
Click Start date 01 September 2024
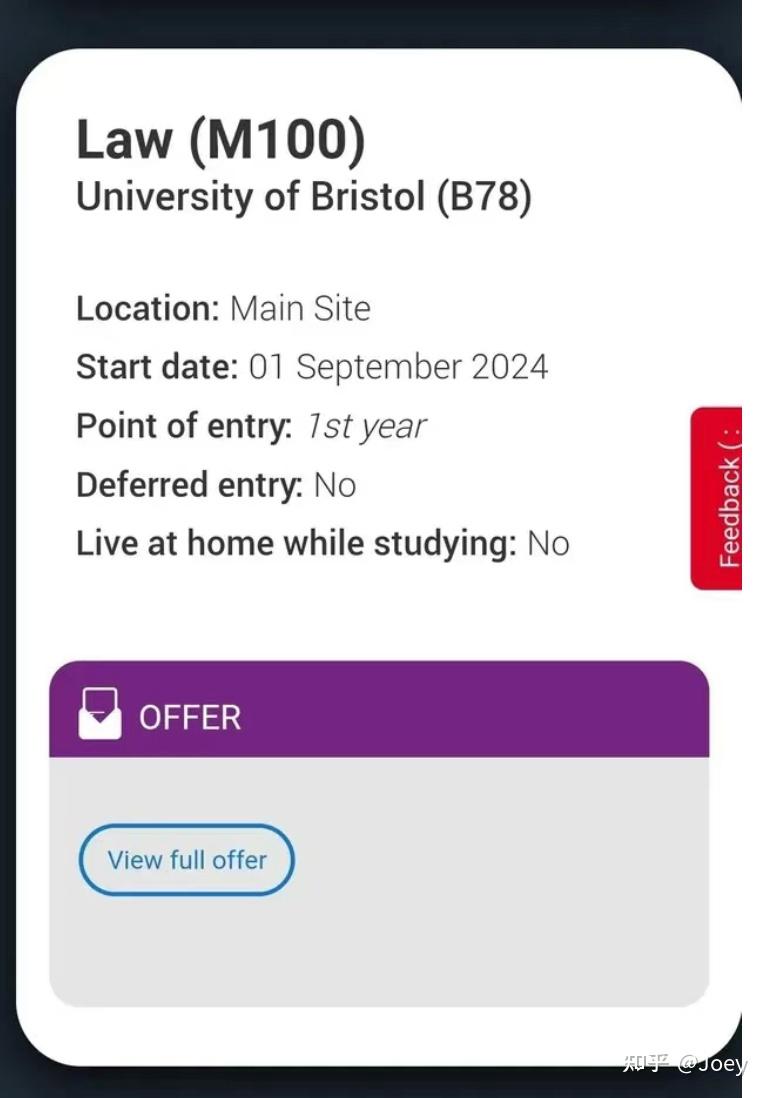pyautogui.click(x=312, y=367)
